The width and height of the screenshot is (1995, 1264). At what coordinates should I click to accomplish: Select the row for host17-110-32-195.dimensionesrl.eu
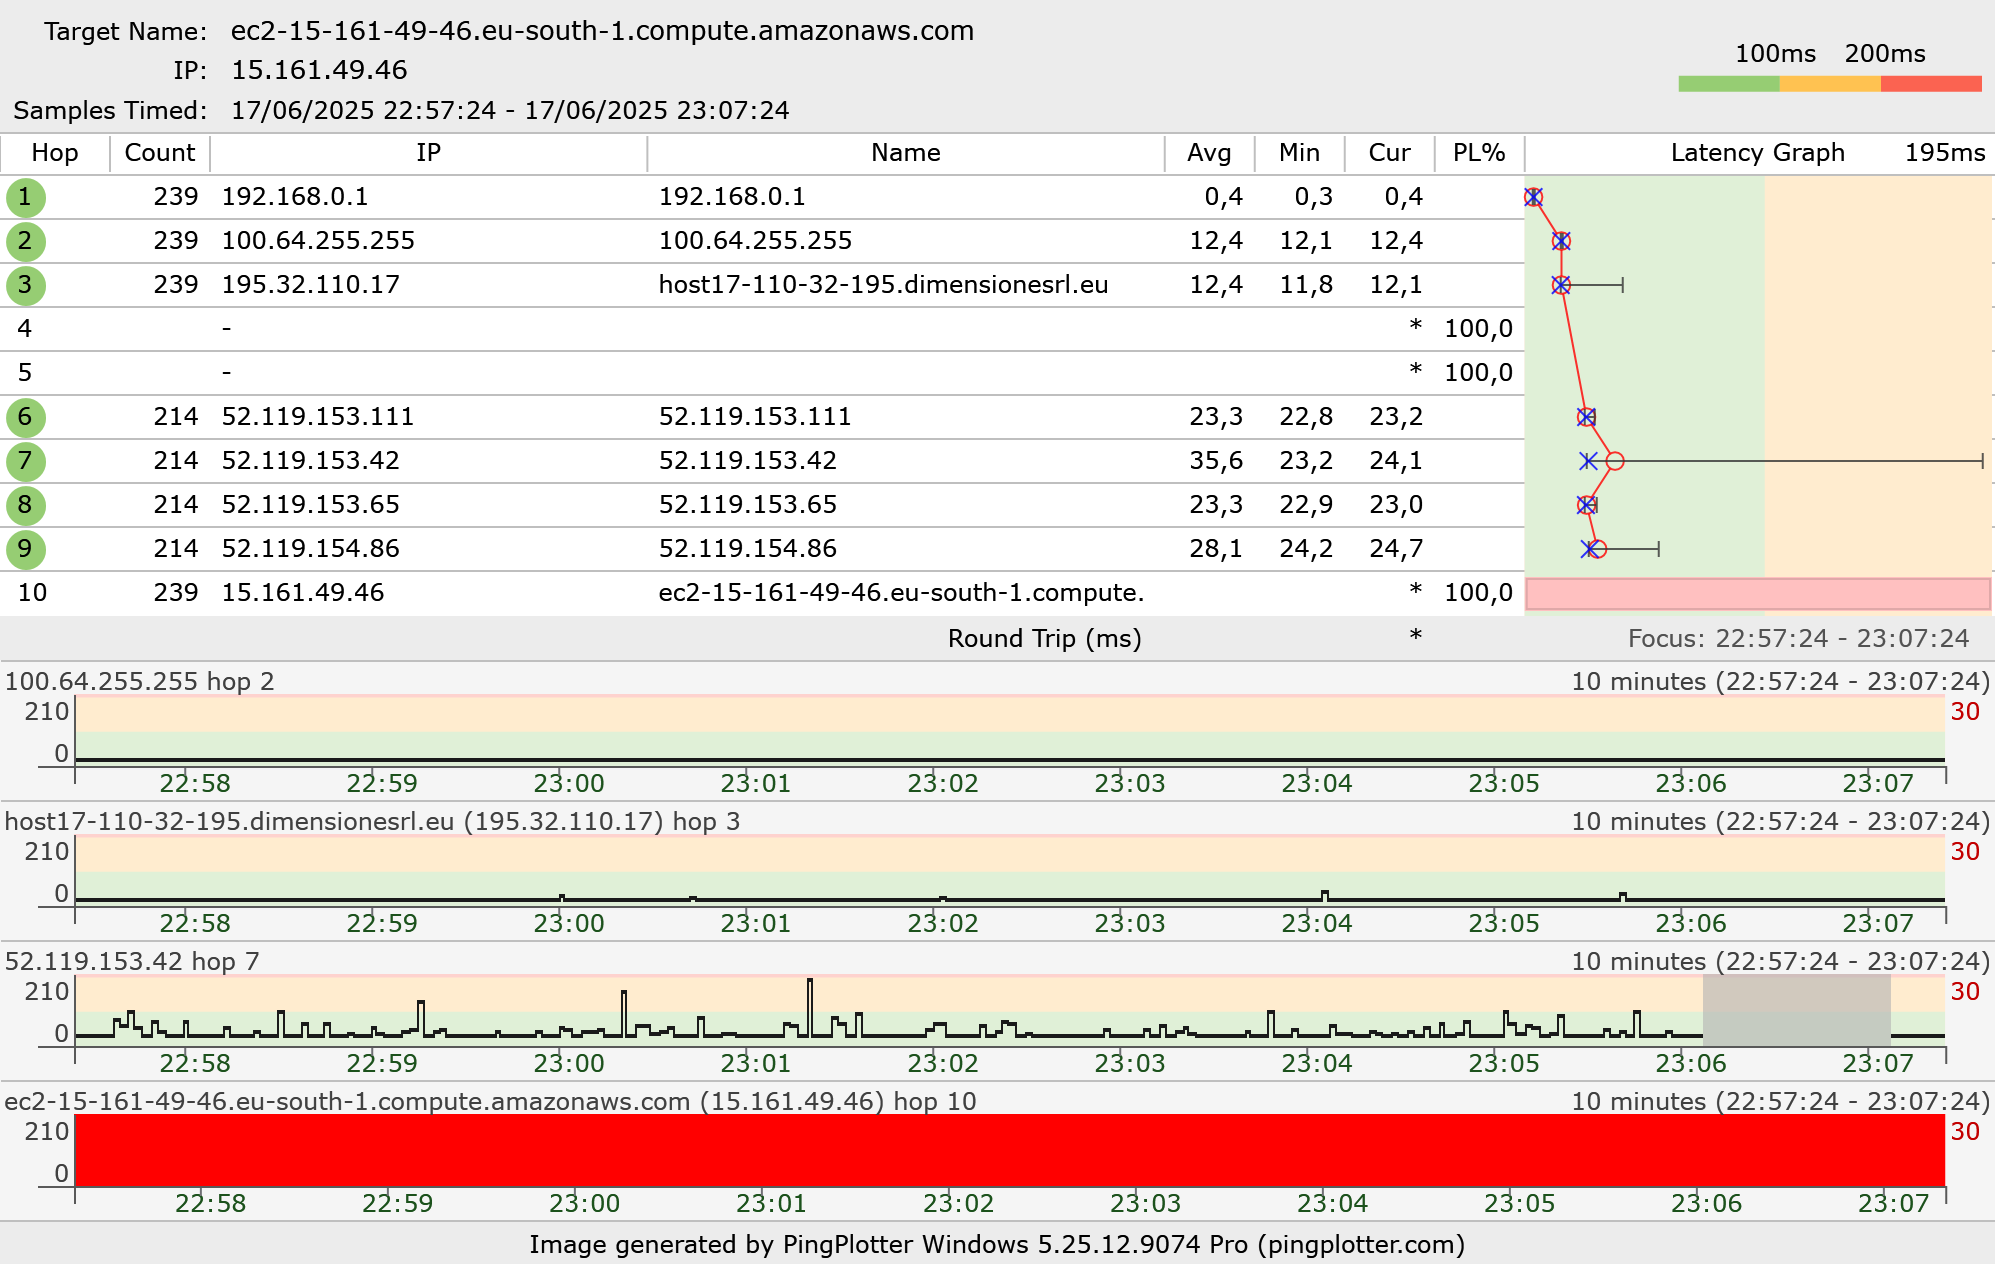882,285
